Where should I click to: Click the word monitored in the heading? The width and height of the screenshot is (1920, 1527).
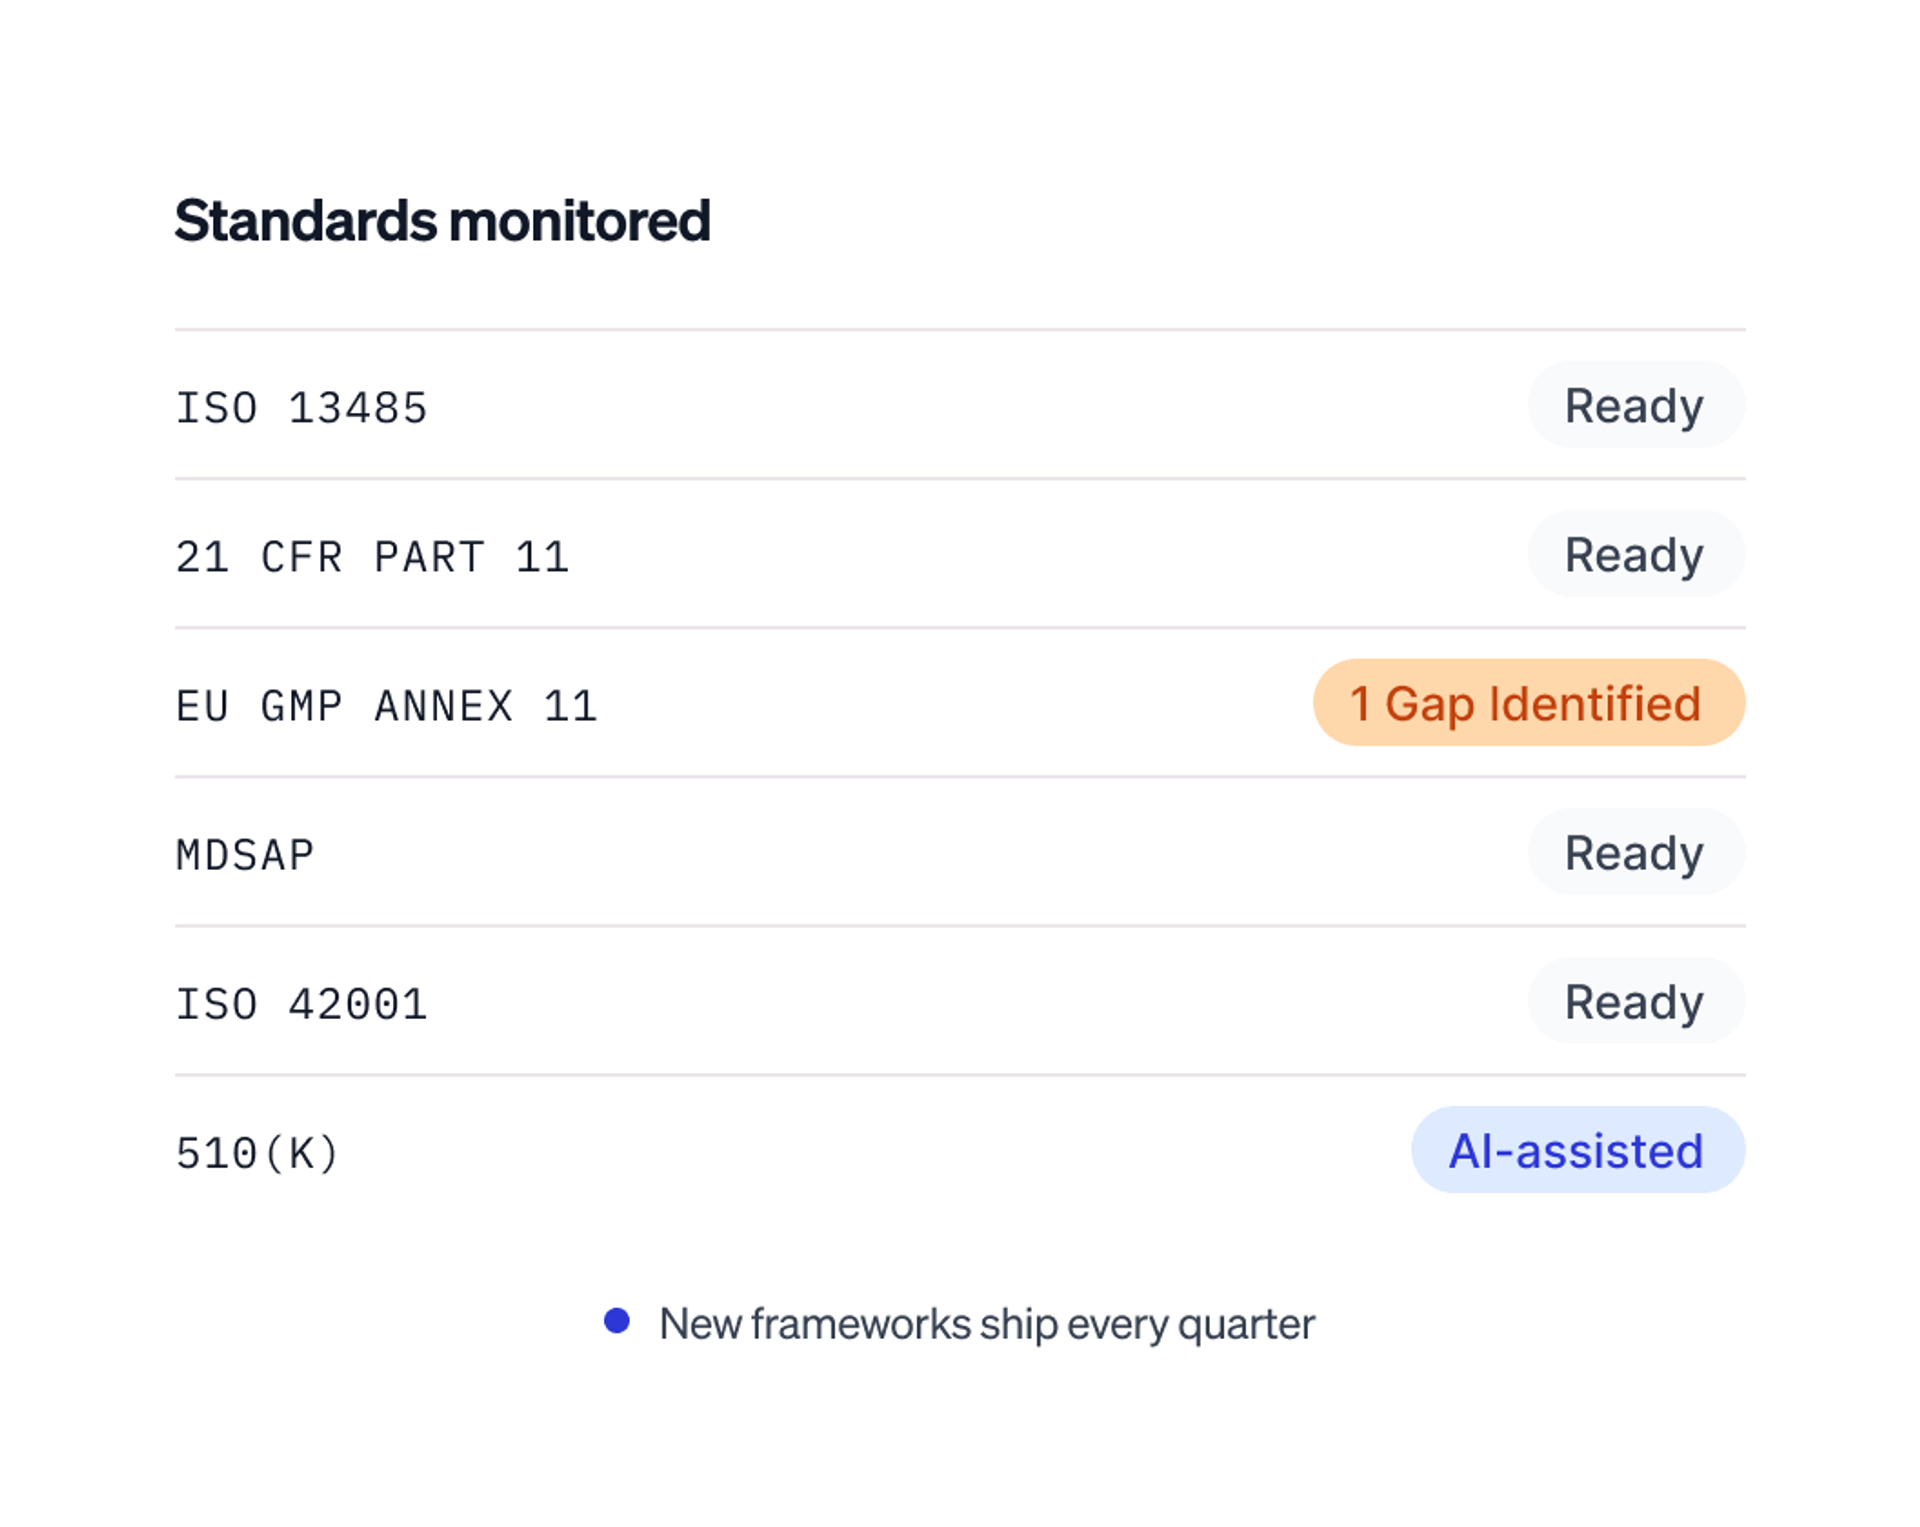(580, 220)
